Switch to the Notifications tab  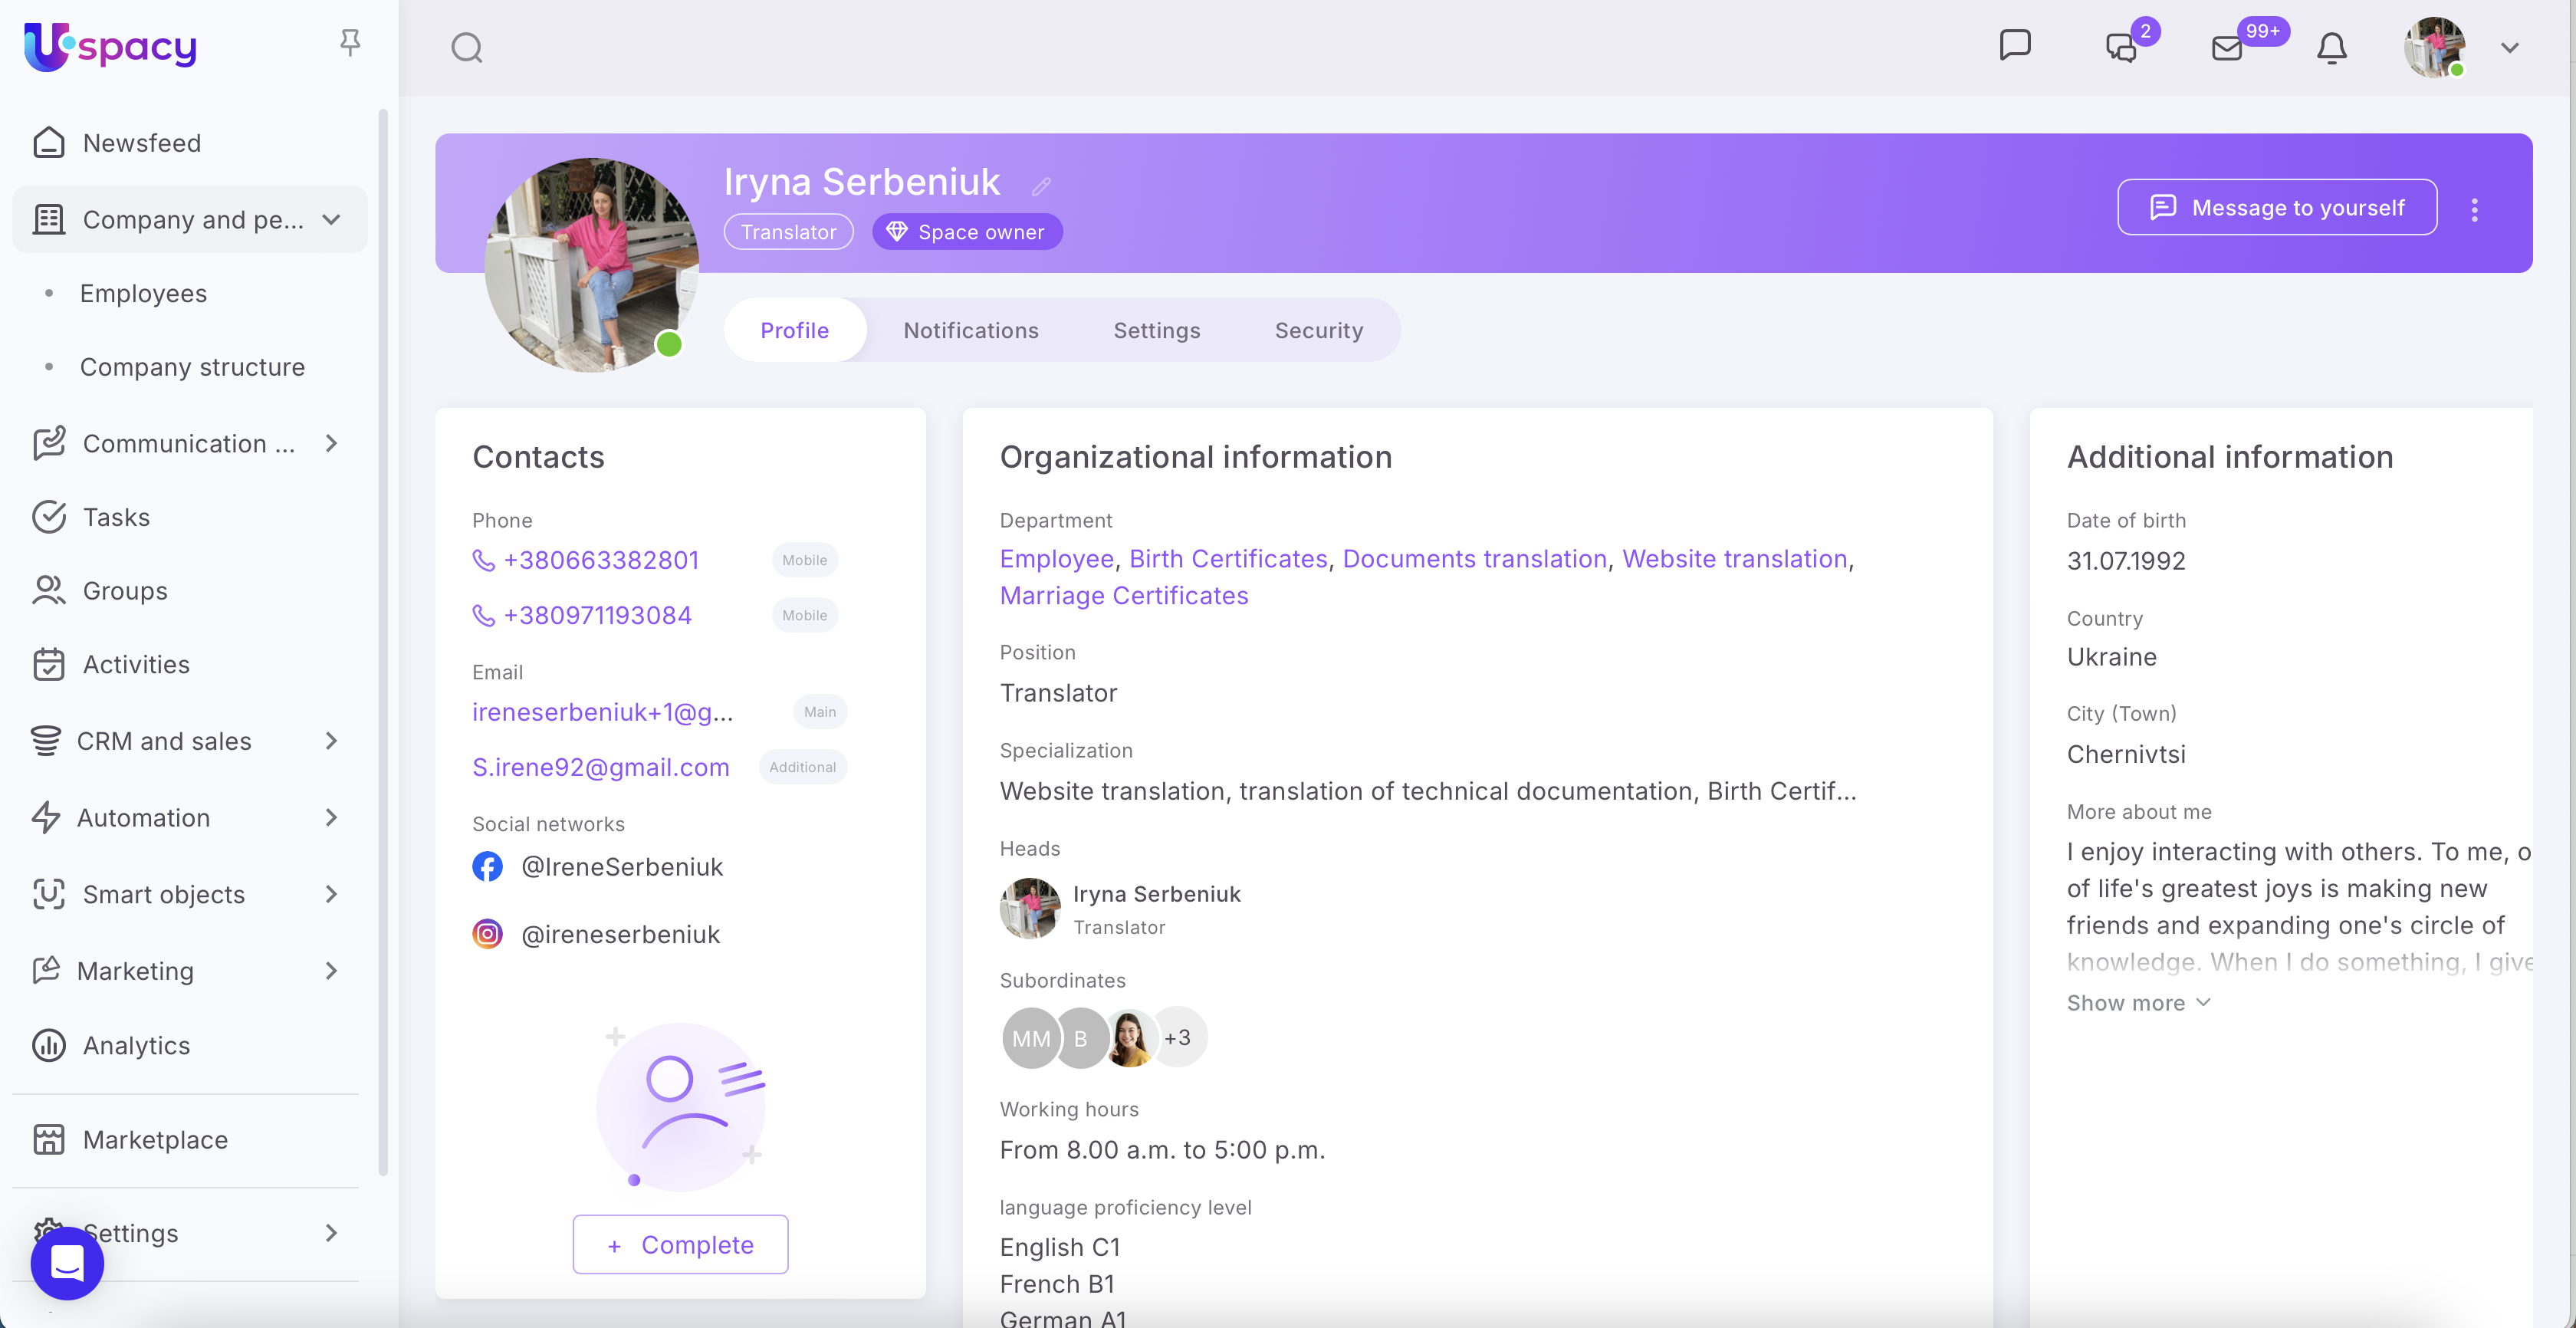point(970,330)
